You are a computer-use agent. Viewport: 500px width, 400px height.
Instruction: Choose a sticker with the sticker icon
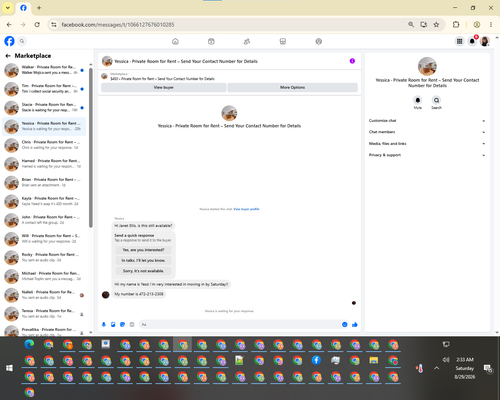[x=122, y=324]
